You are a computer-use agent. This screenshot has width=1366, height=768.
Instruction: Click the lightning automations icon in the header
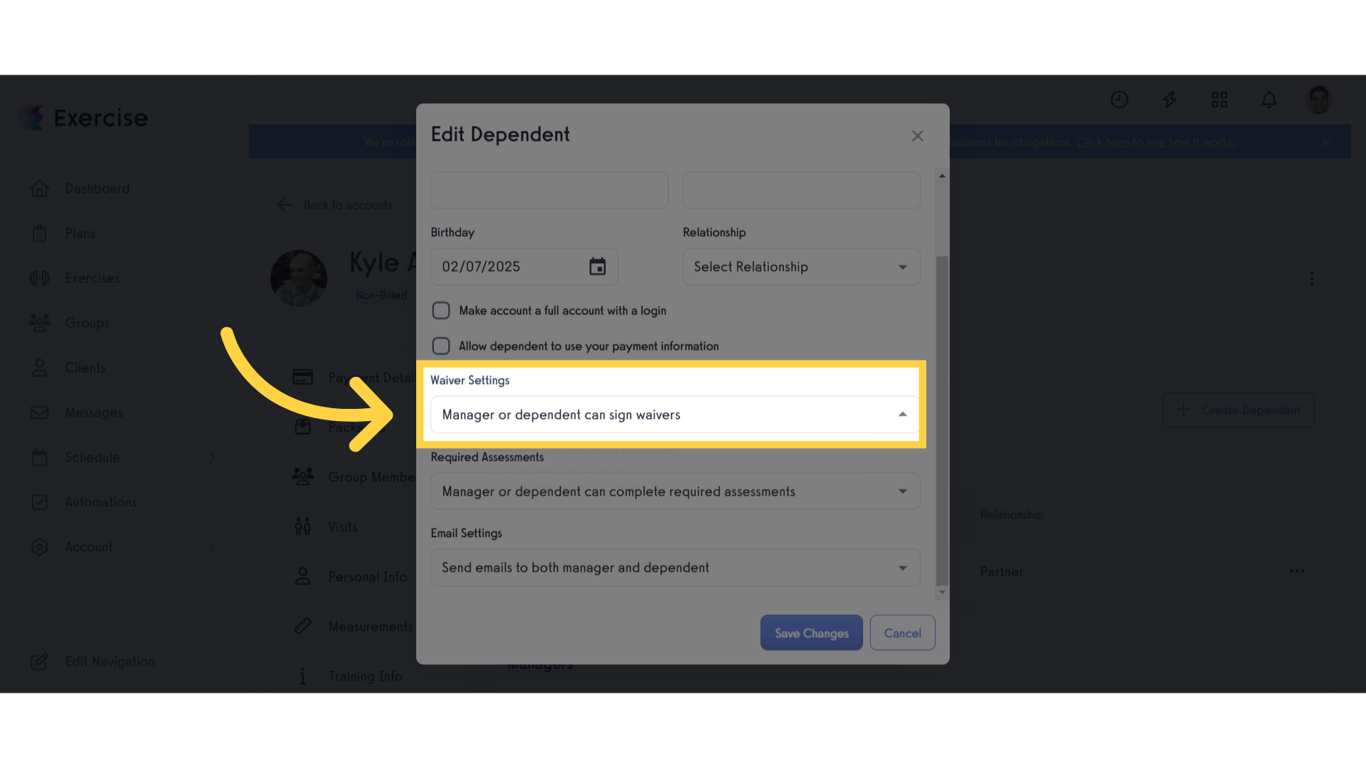point(1169,100)
